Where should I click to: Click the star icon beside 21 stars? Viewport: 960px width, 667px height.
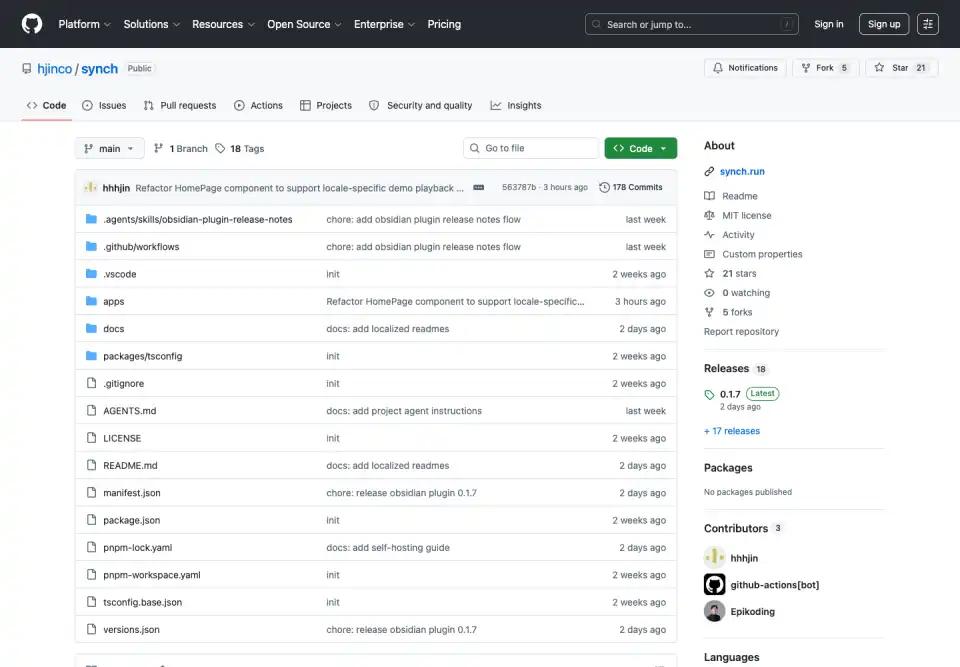[x=709, y=273]
